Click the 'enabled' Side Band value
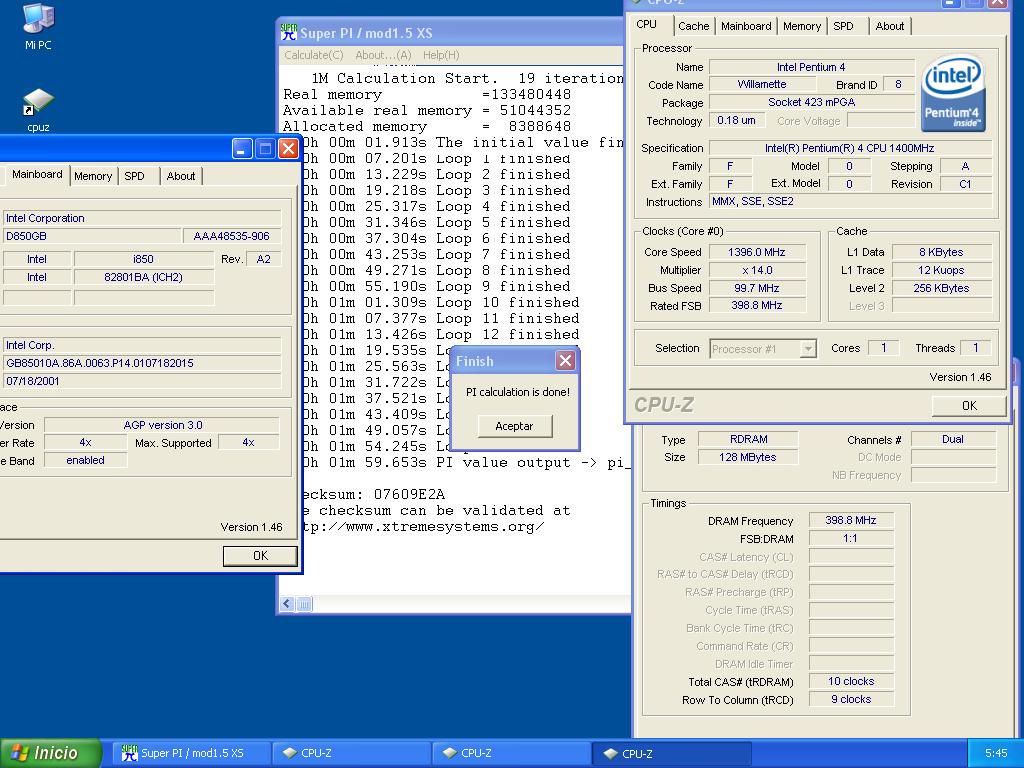Viewport: 1024px width, 768px height. [86, 460]
